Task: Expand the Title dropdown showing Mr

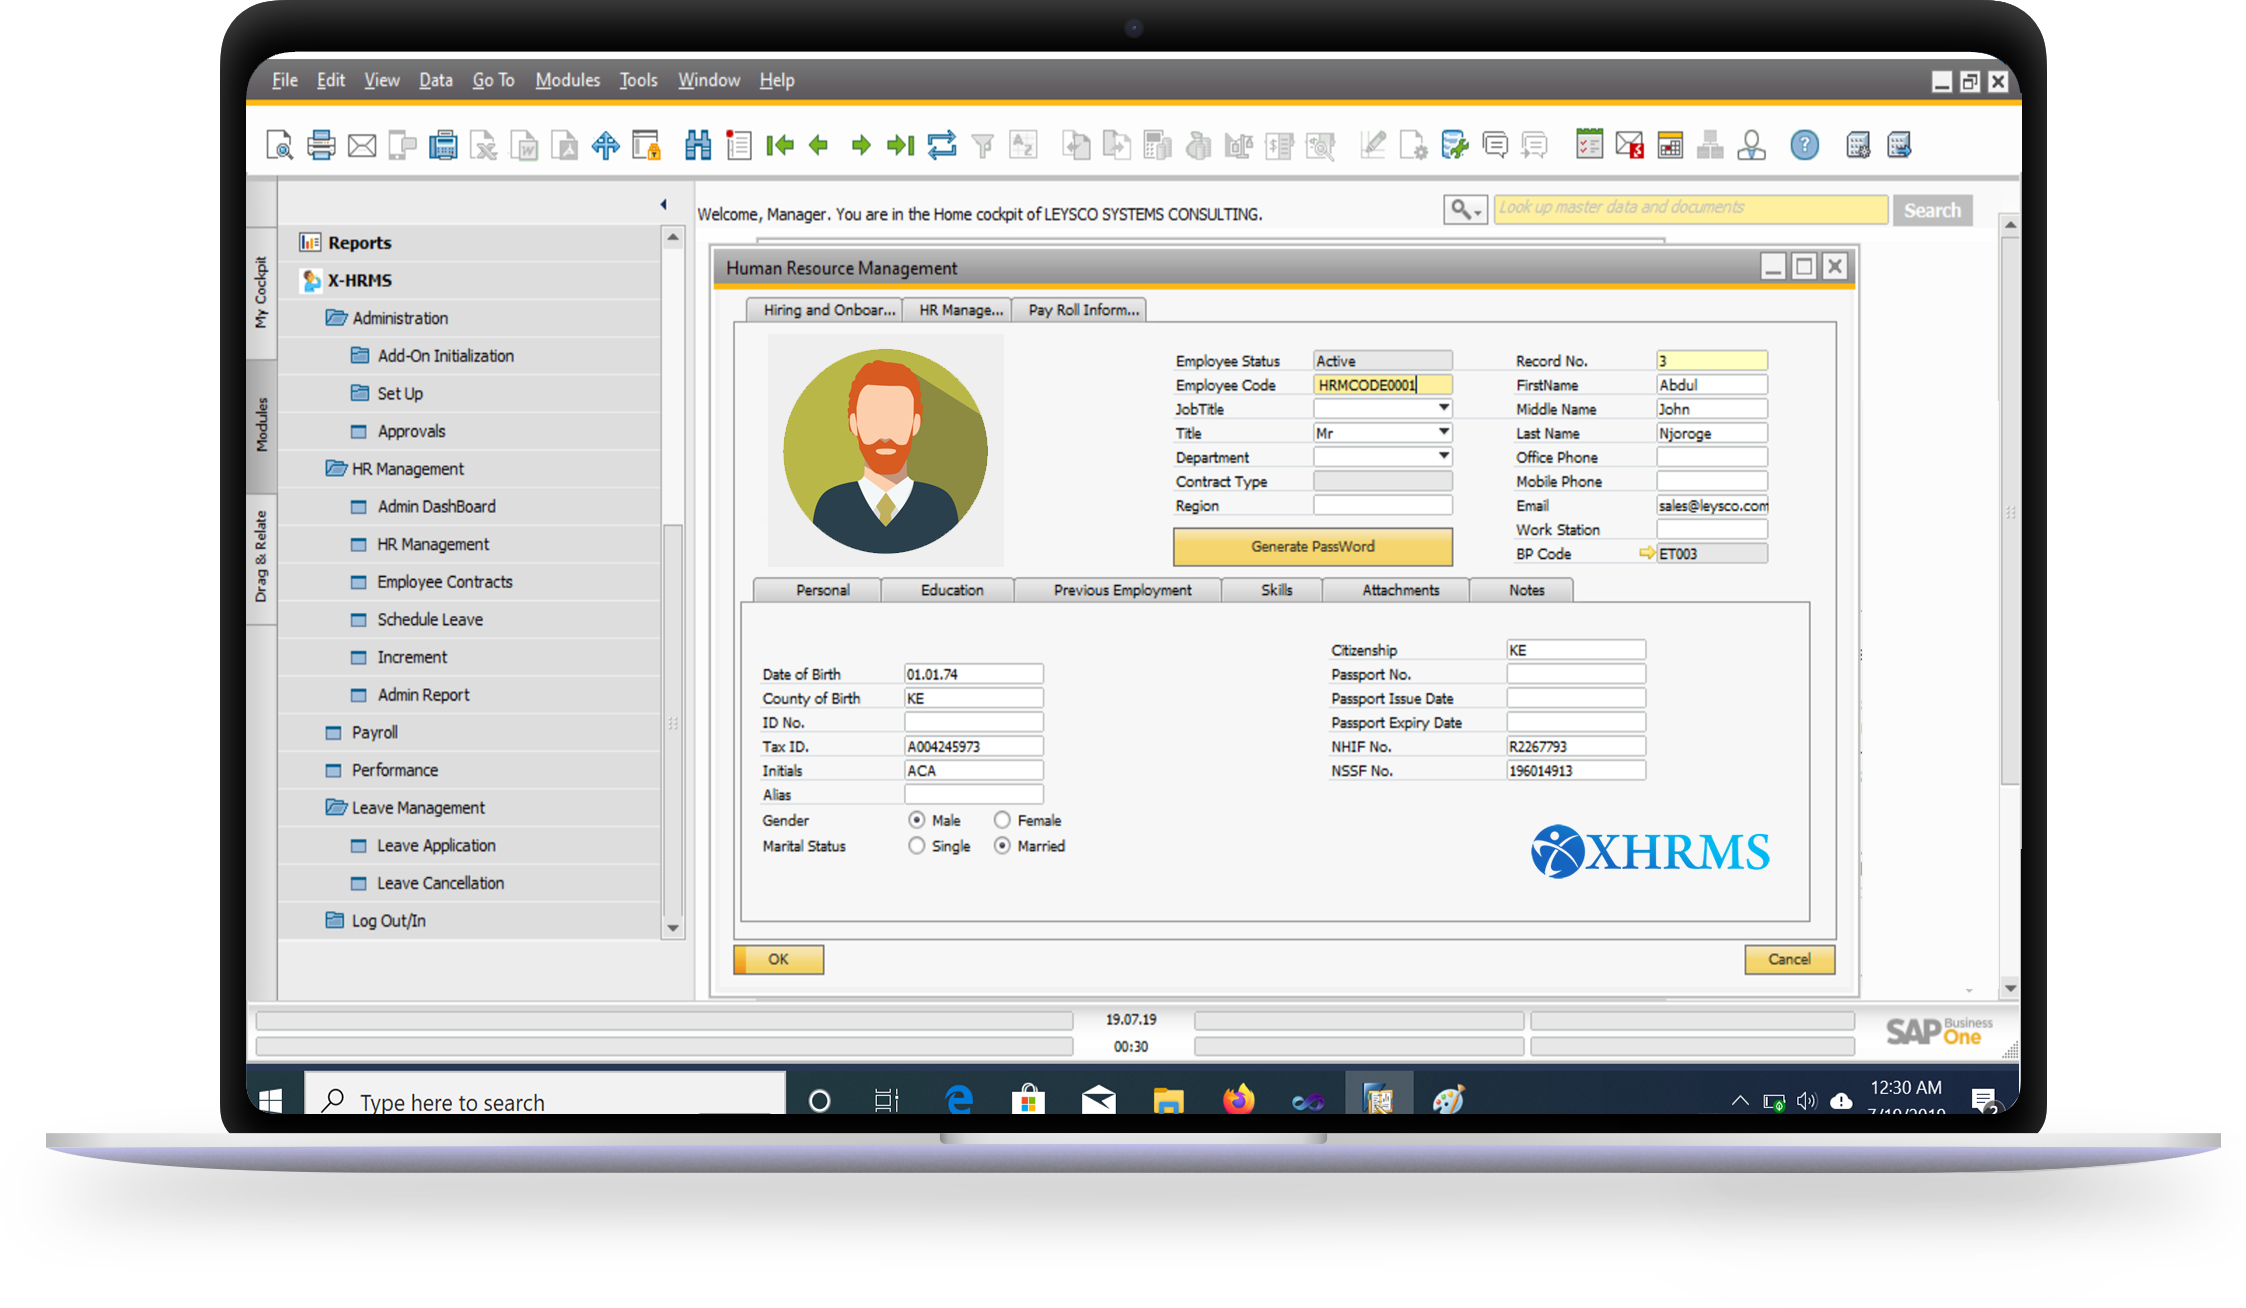Action: coord(1443,432)
